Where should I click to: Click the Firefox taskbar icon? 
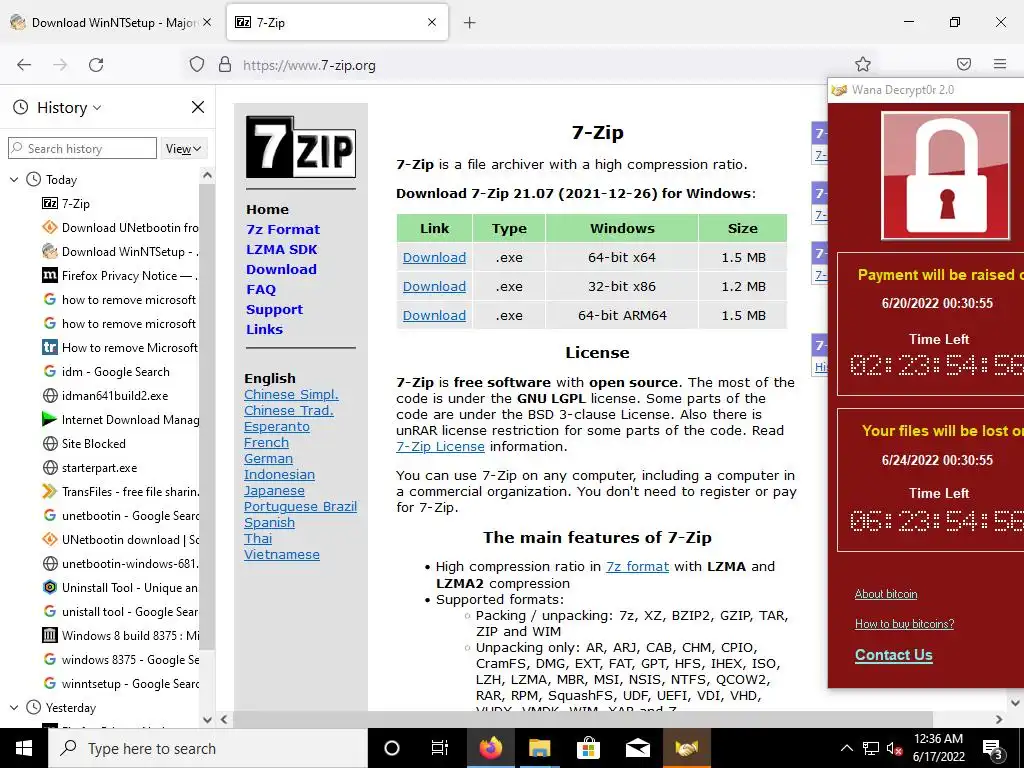pyautogui.click(x=490, y=748)
